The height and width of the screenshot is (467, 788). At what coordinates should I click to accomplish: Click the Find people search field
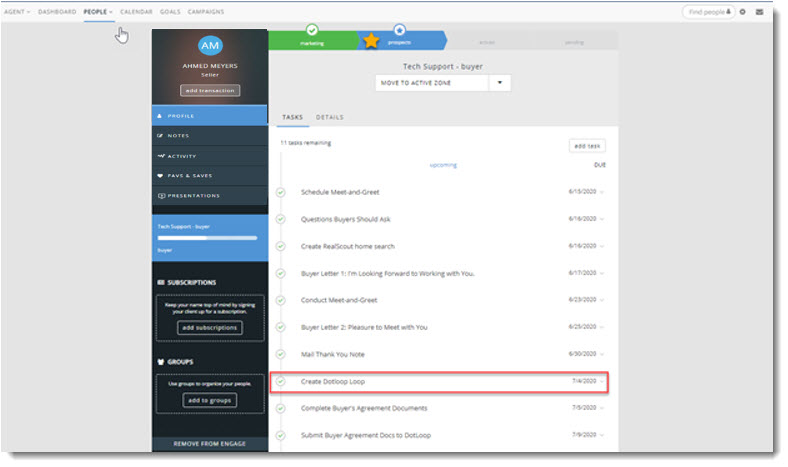[x=709, y=12]
